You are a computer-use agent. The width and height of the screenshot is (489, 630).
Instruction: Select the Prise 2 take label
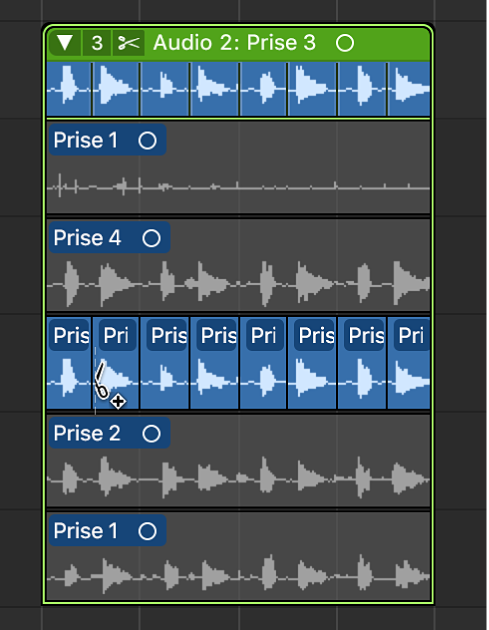click(x=87, y=433)
